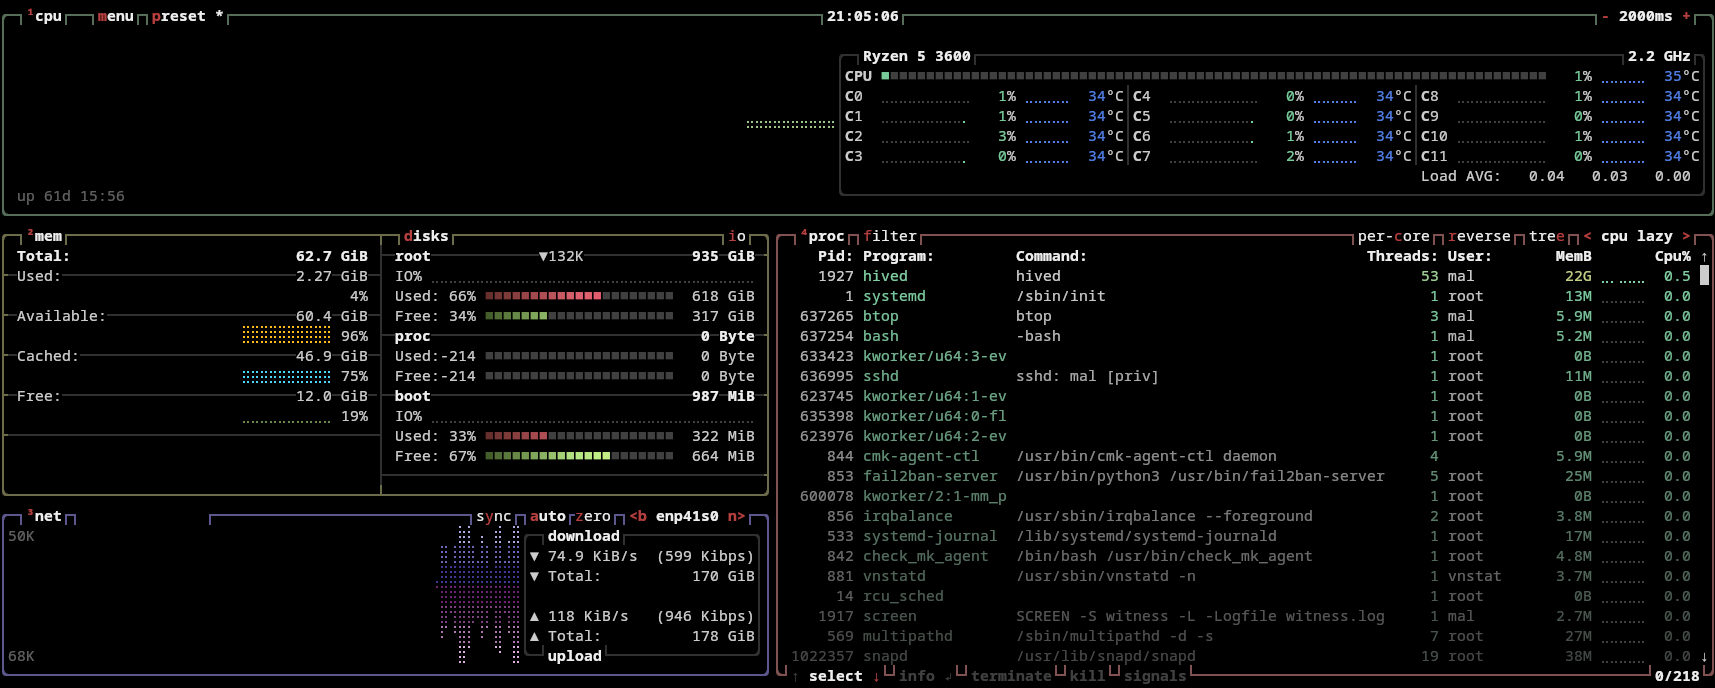Toggle io mode in disks panel
The height and width of the screenshot is (688, 1715).
737,237
